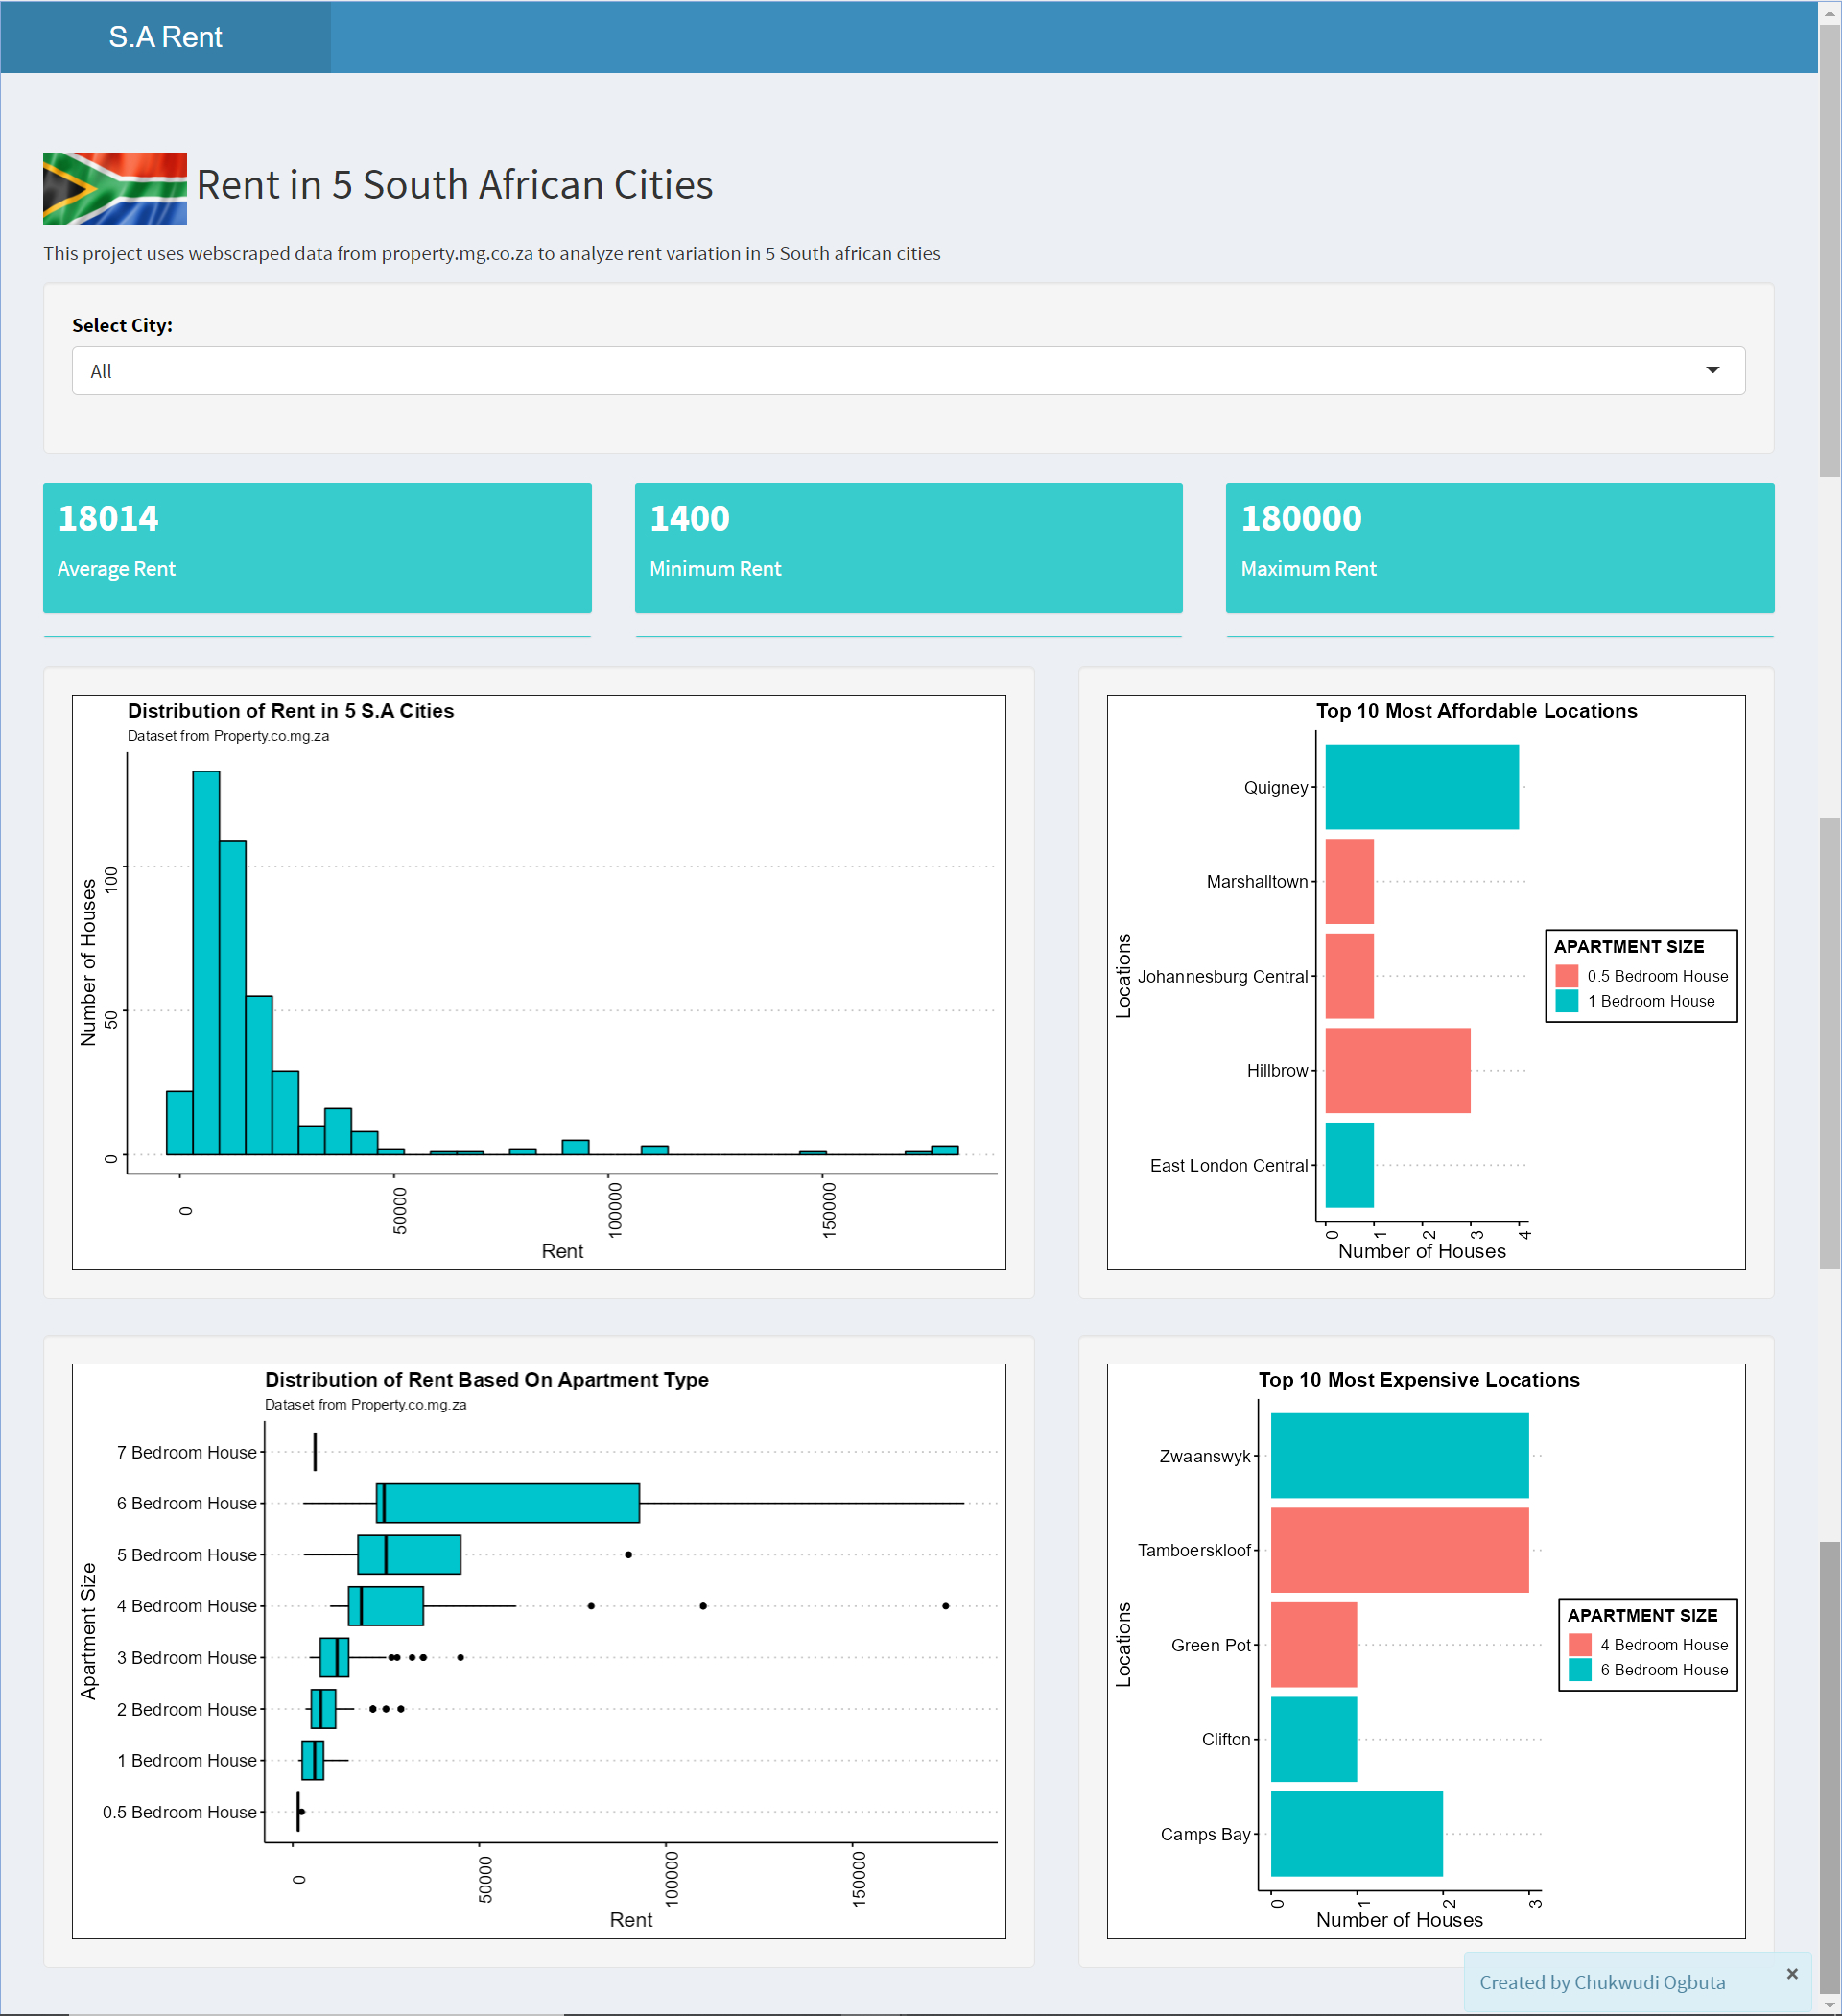
Task: Select the Maximum Rent value box
Action: click(x=1499, y=548)
